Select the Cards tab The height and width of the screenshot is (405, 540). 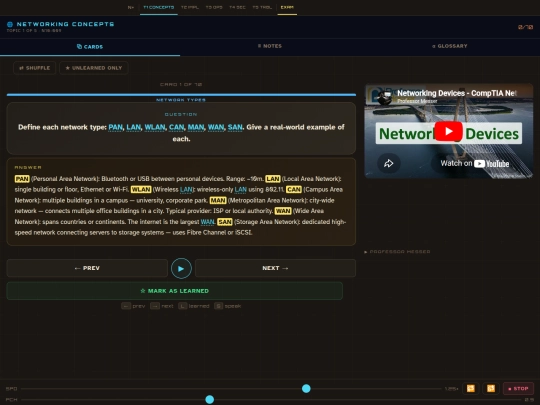tap(90, 46)
